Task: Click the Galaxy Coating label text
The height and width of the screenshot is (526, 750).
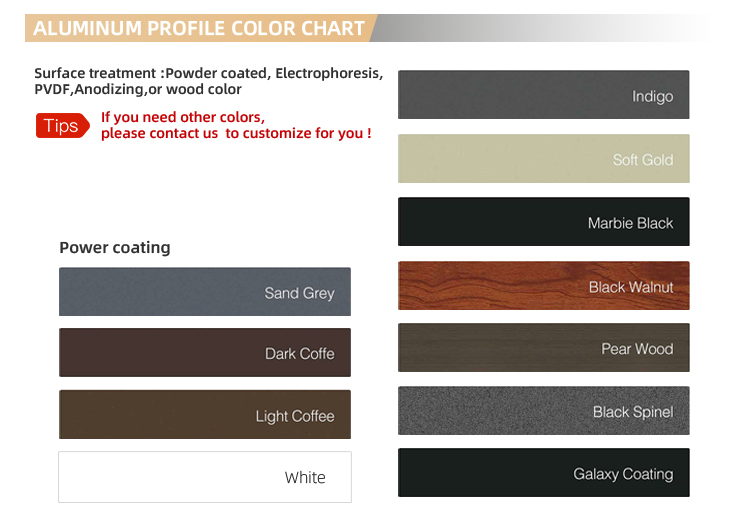Action: [x=623, y=474]
